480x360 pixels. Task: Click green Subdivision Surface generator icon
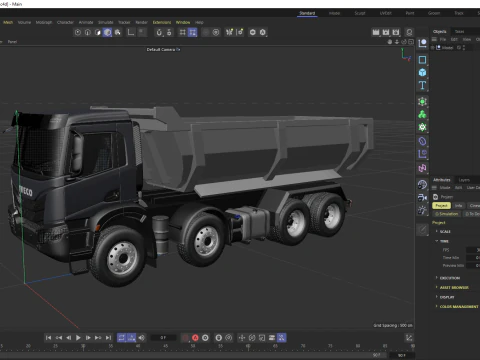(x=422, y=102)
